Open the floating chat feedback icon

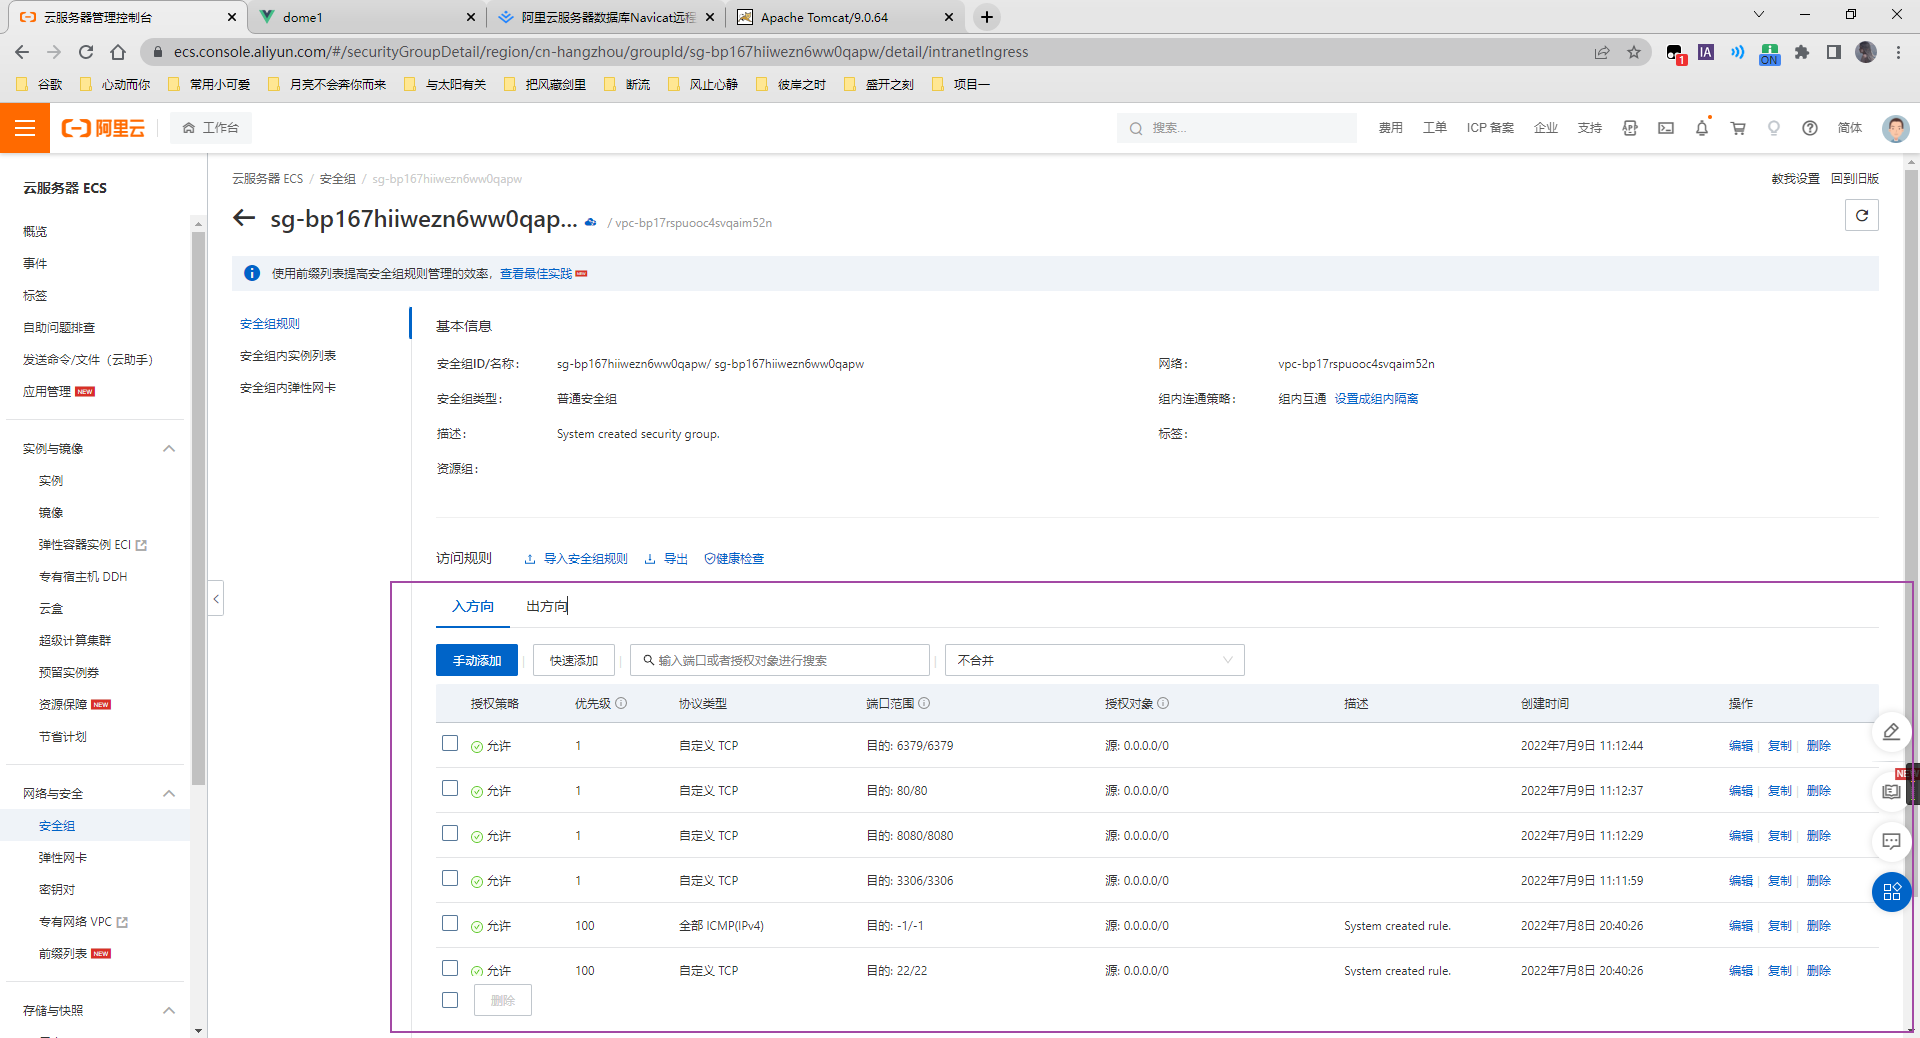click(x=1891, y=841)
